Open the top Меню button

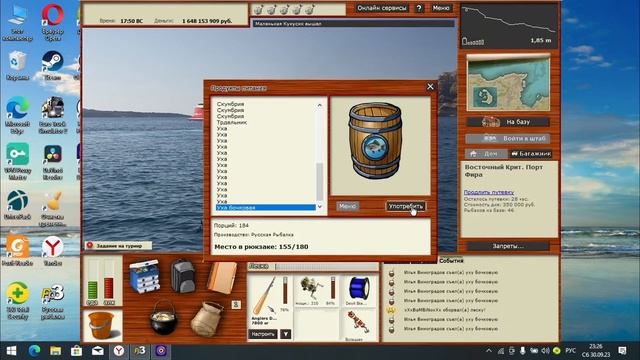[x=441, y=8]
